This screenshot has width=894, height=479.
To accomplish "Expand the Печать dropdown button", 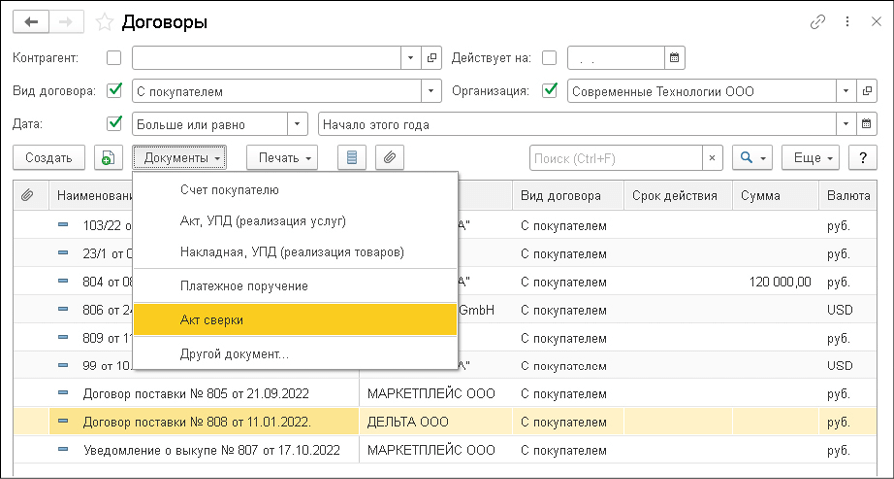I will click(x=287, y=158).
